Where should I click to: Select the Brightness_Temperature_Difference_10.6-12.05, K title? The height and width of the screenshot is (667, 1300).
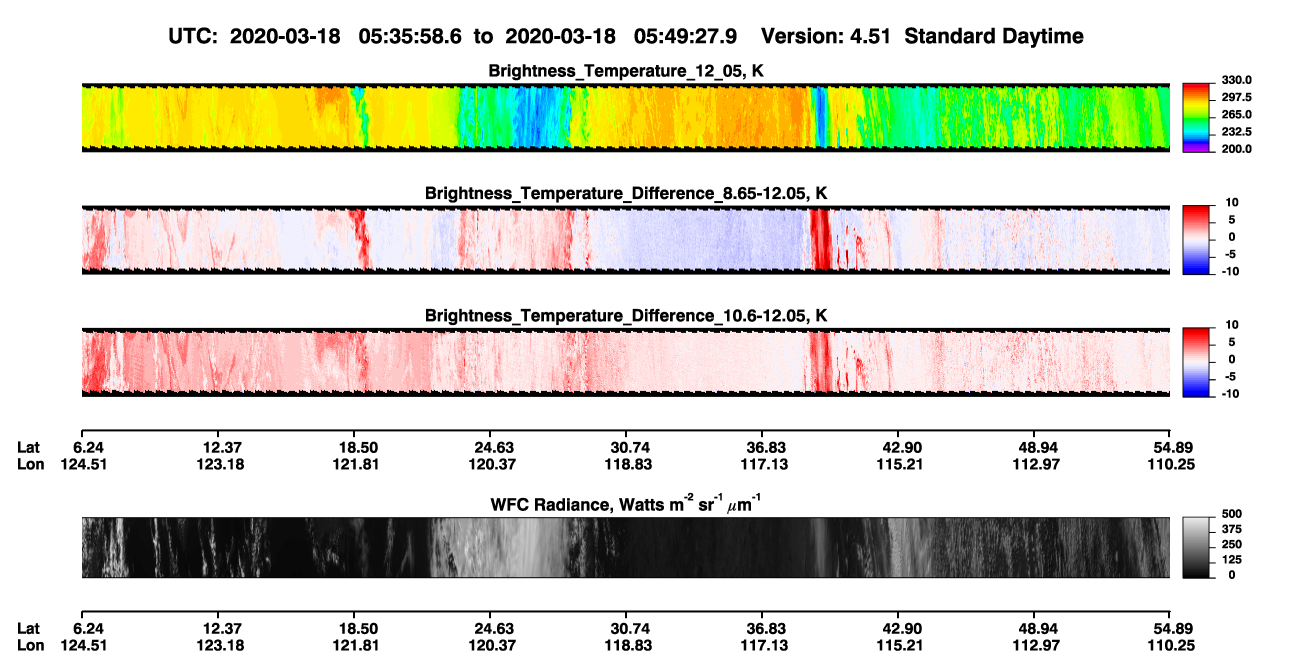pos(626,315)
